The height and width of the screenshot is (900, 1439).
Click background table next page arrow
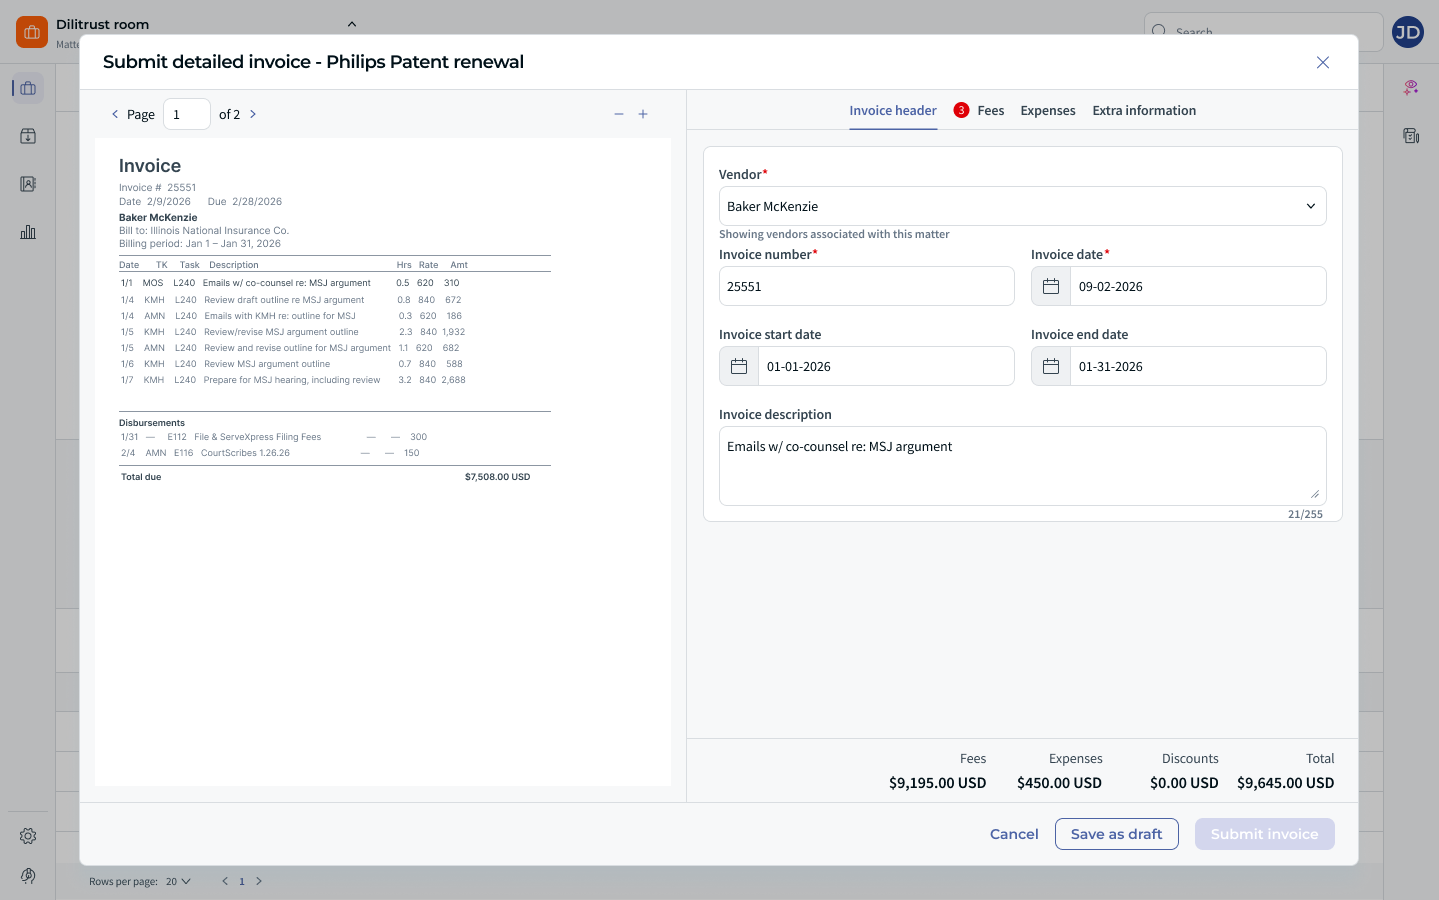[x=259, y=881]
